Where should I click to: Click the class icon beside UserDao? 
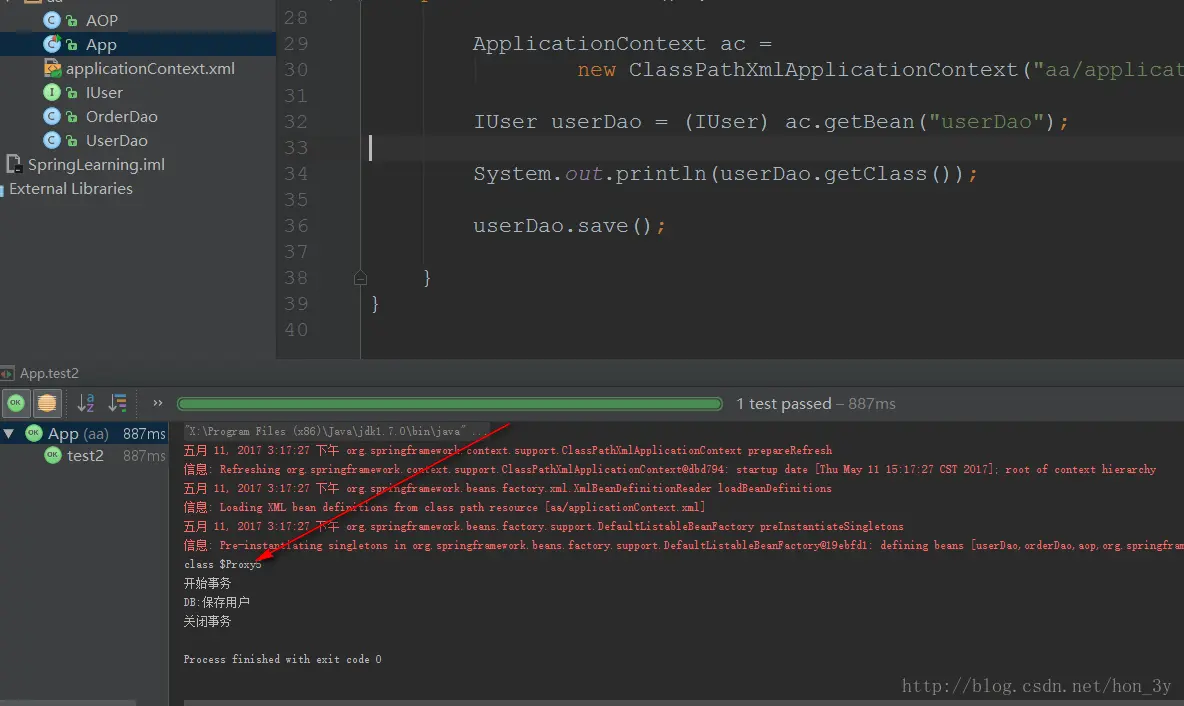pyautogui.click(x=51, y=140)
